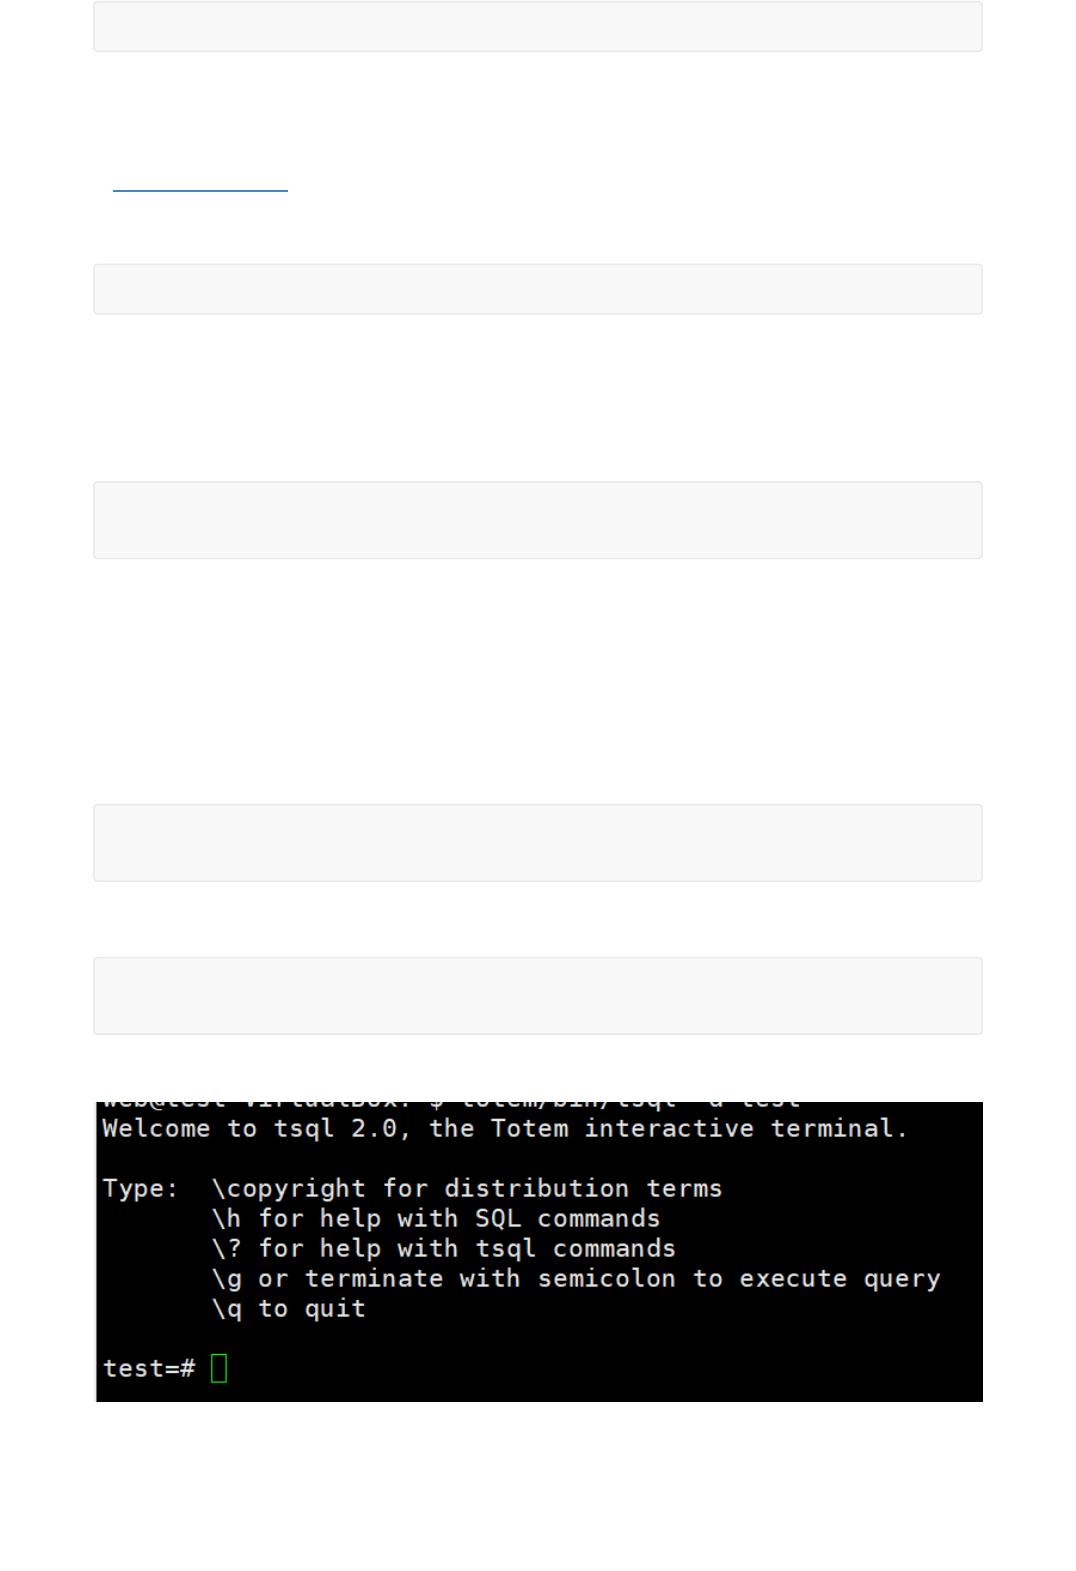Click the \h for help with SQL commands line

point(436,1218)
